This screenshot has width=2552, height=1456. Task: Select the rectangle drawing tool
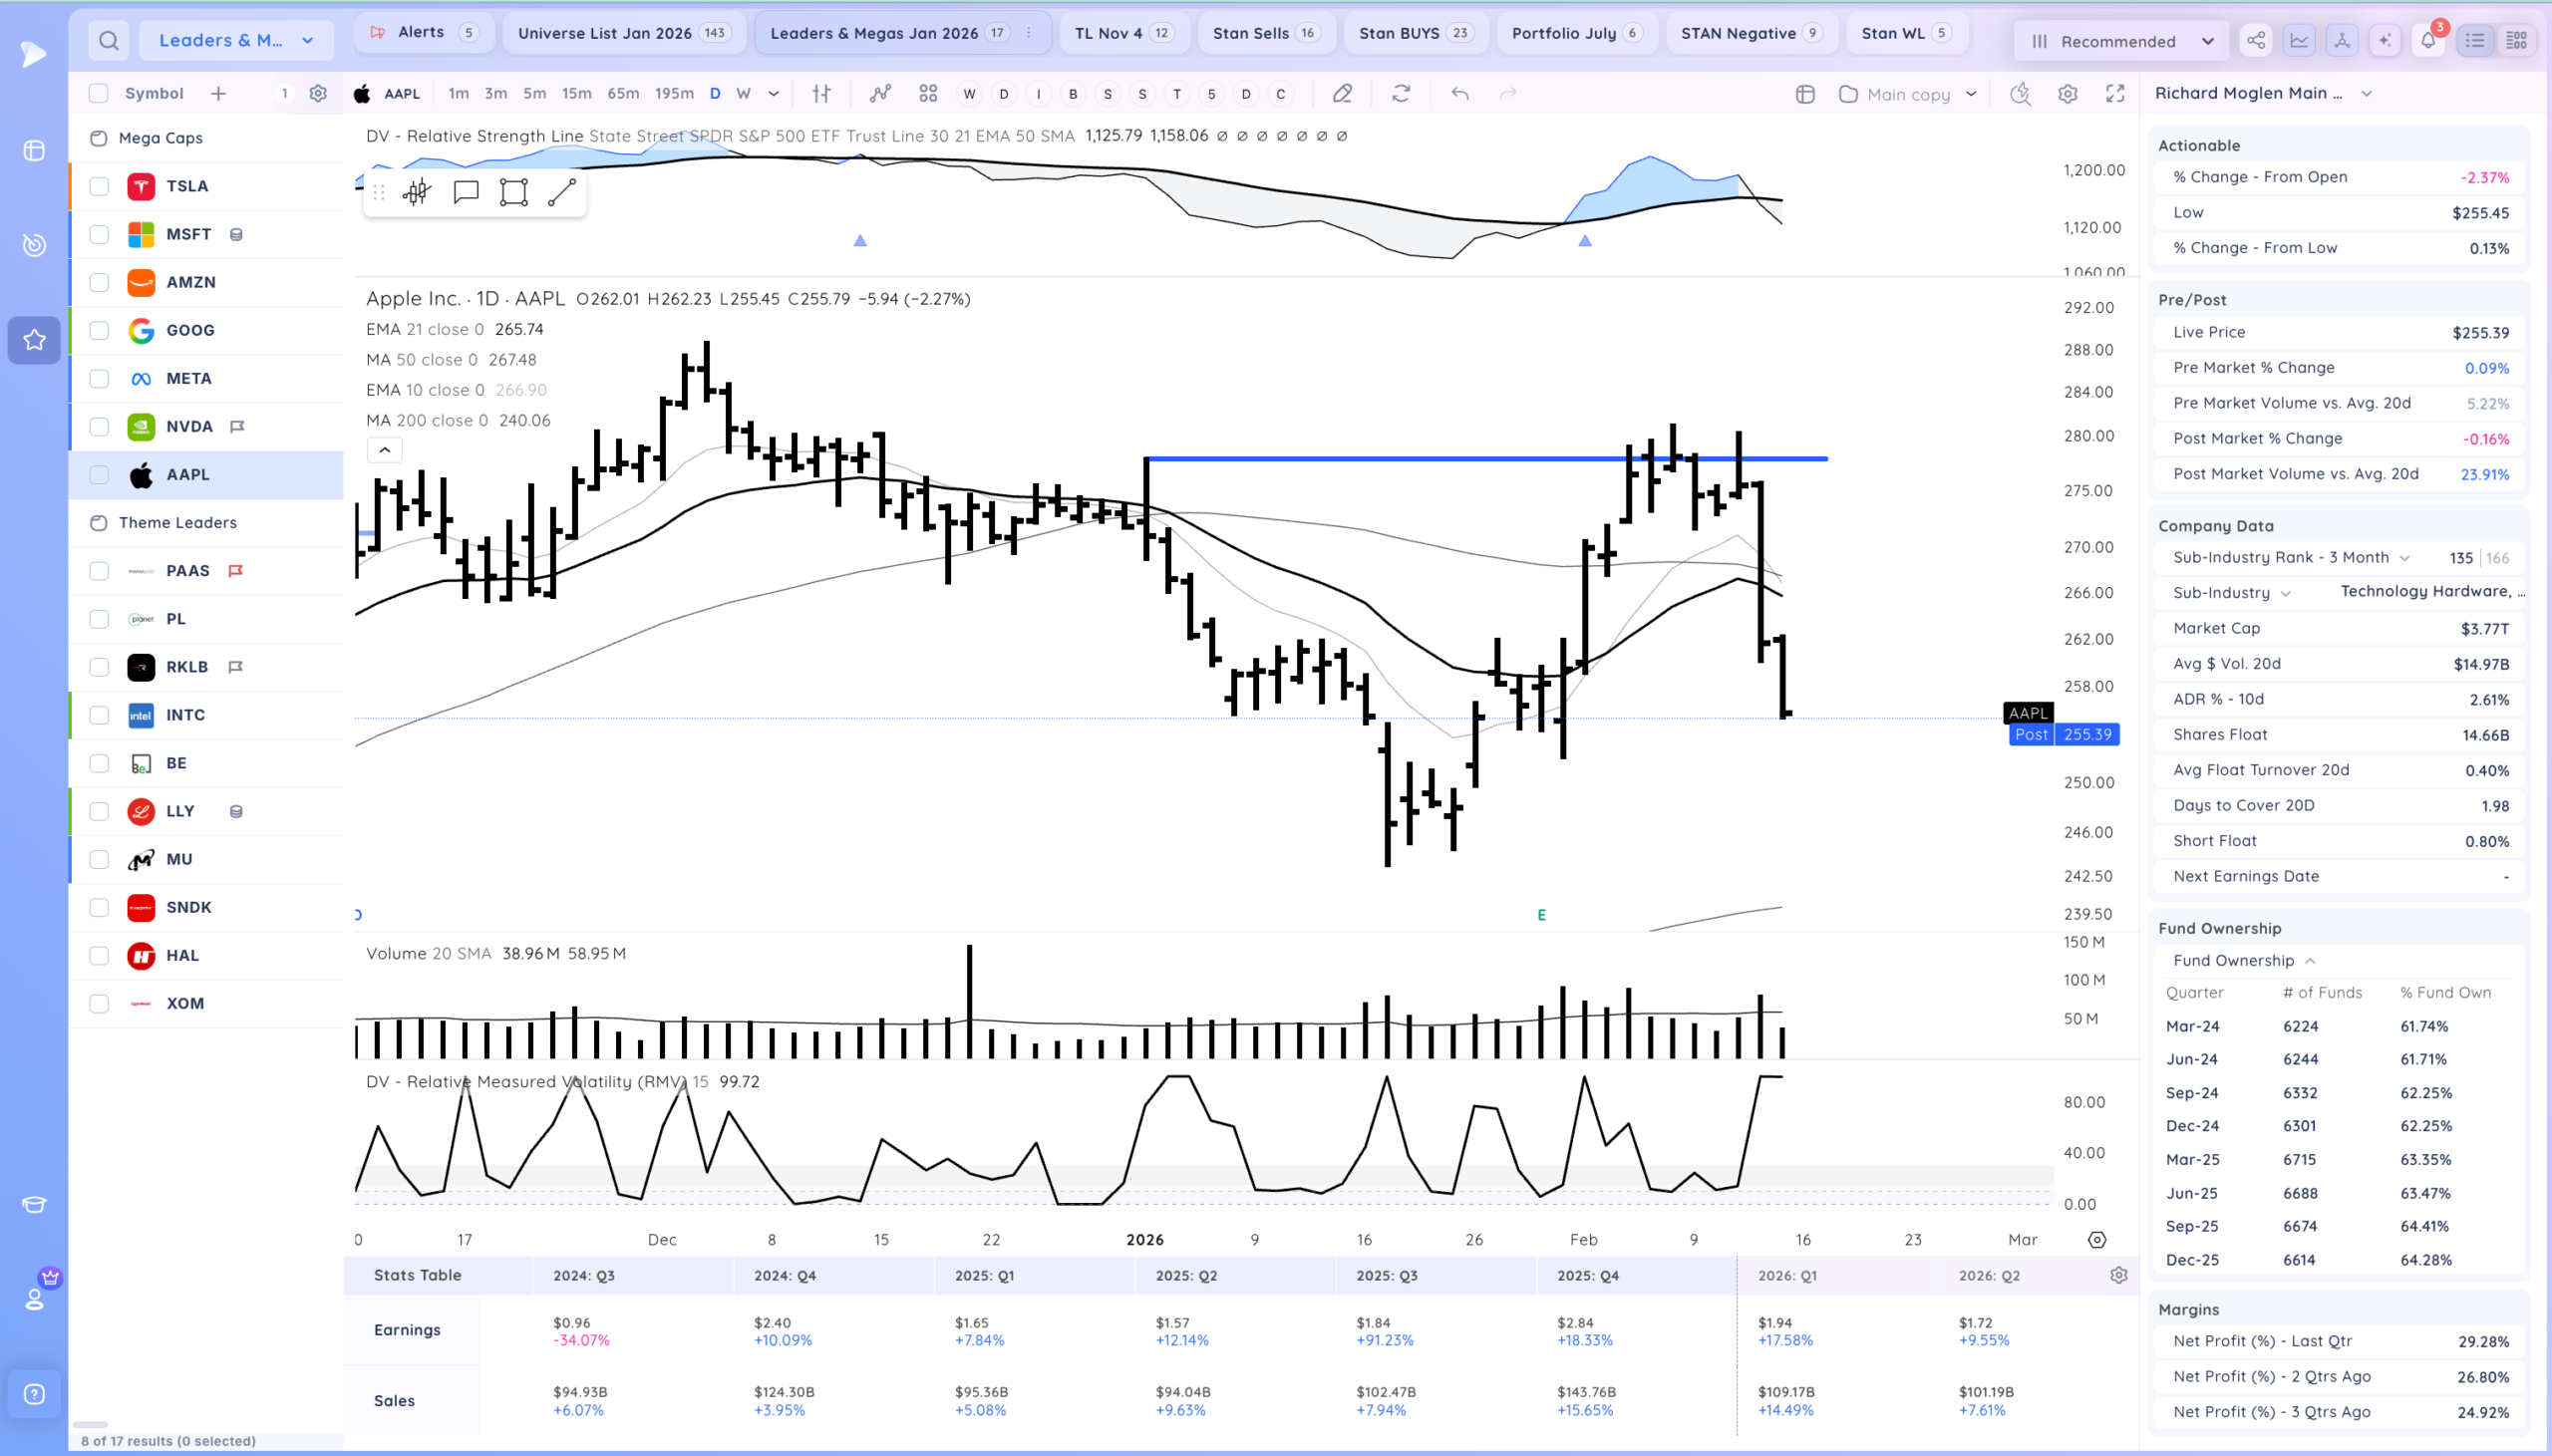[513, 192]
